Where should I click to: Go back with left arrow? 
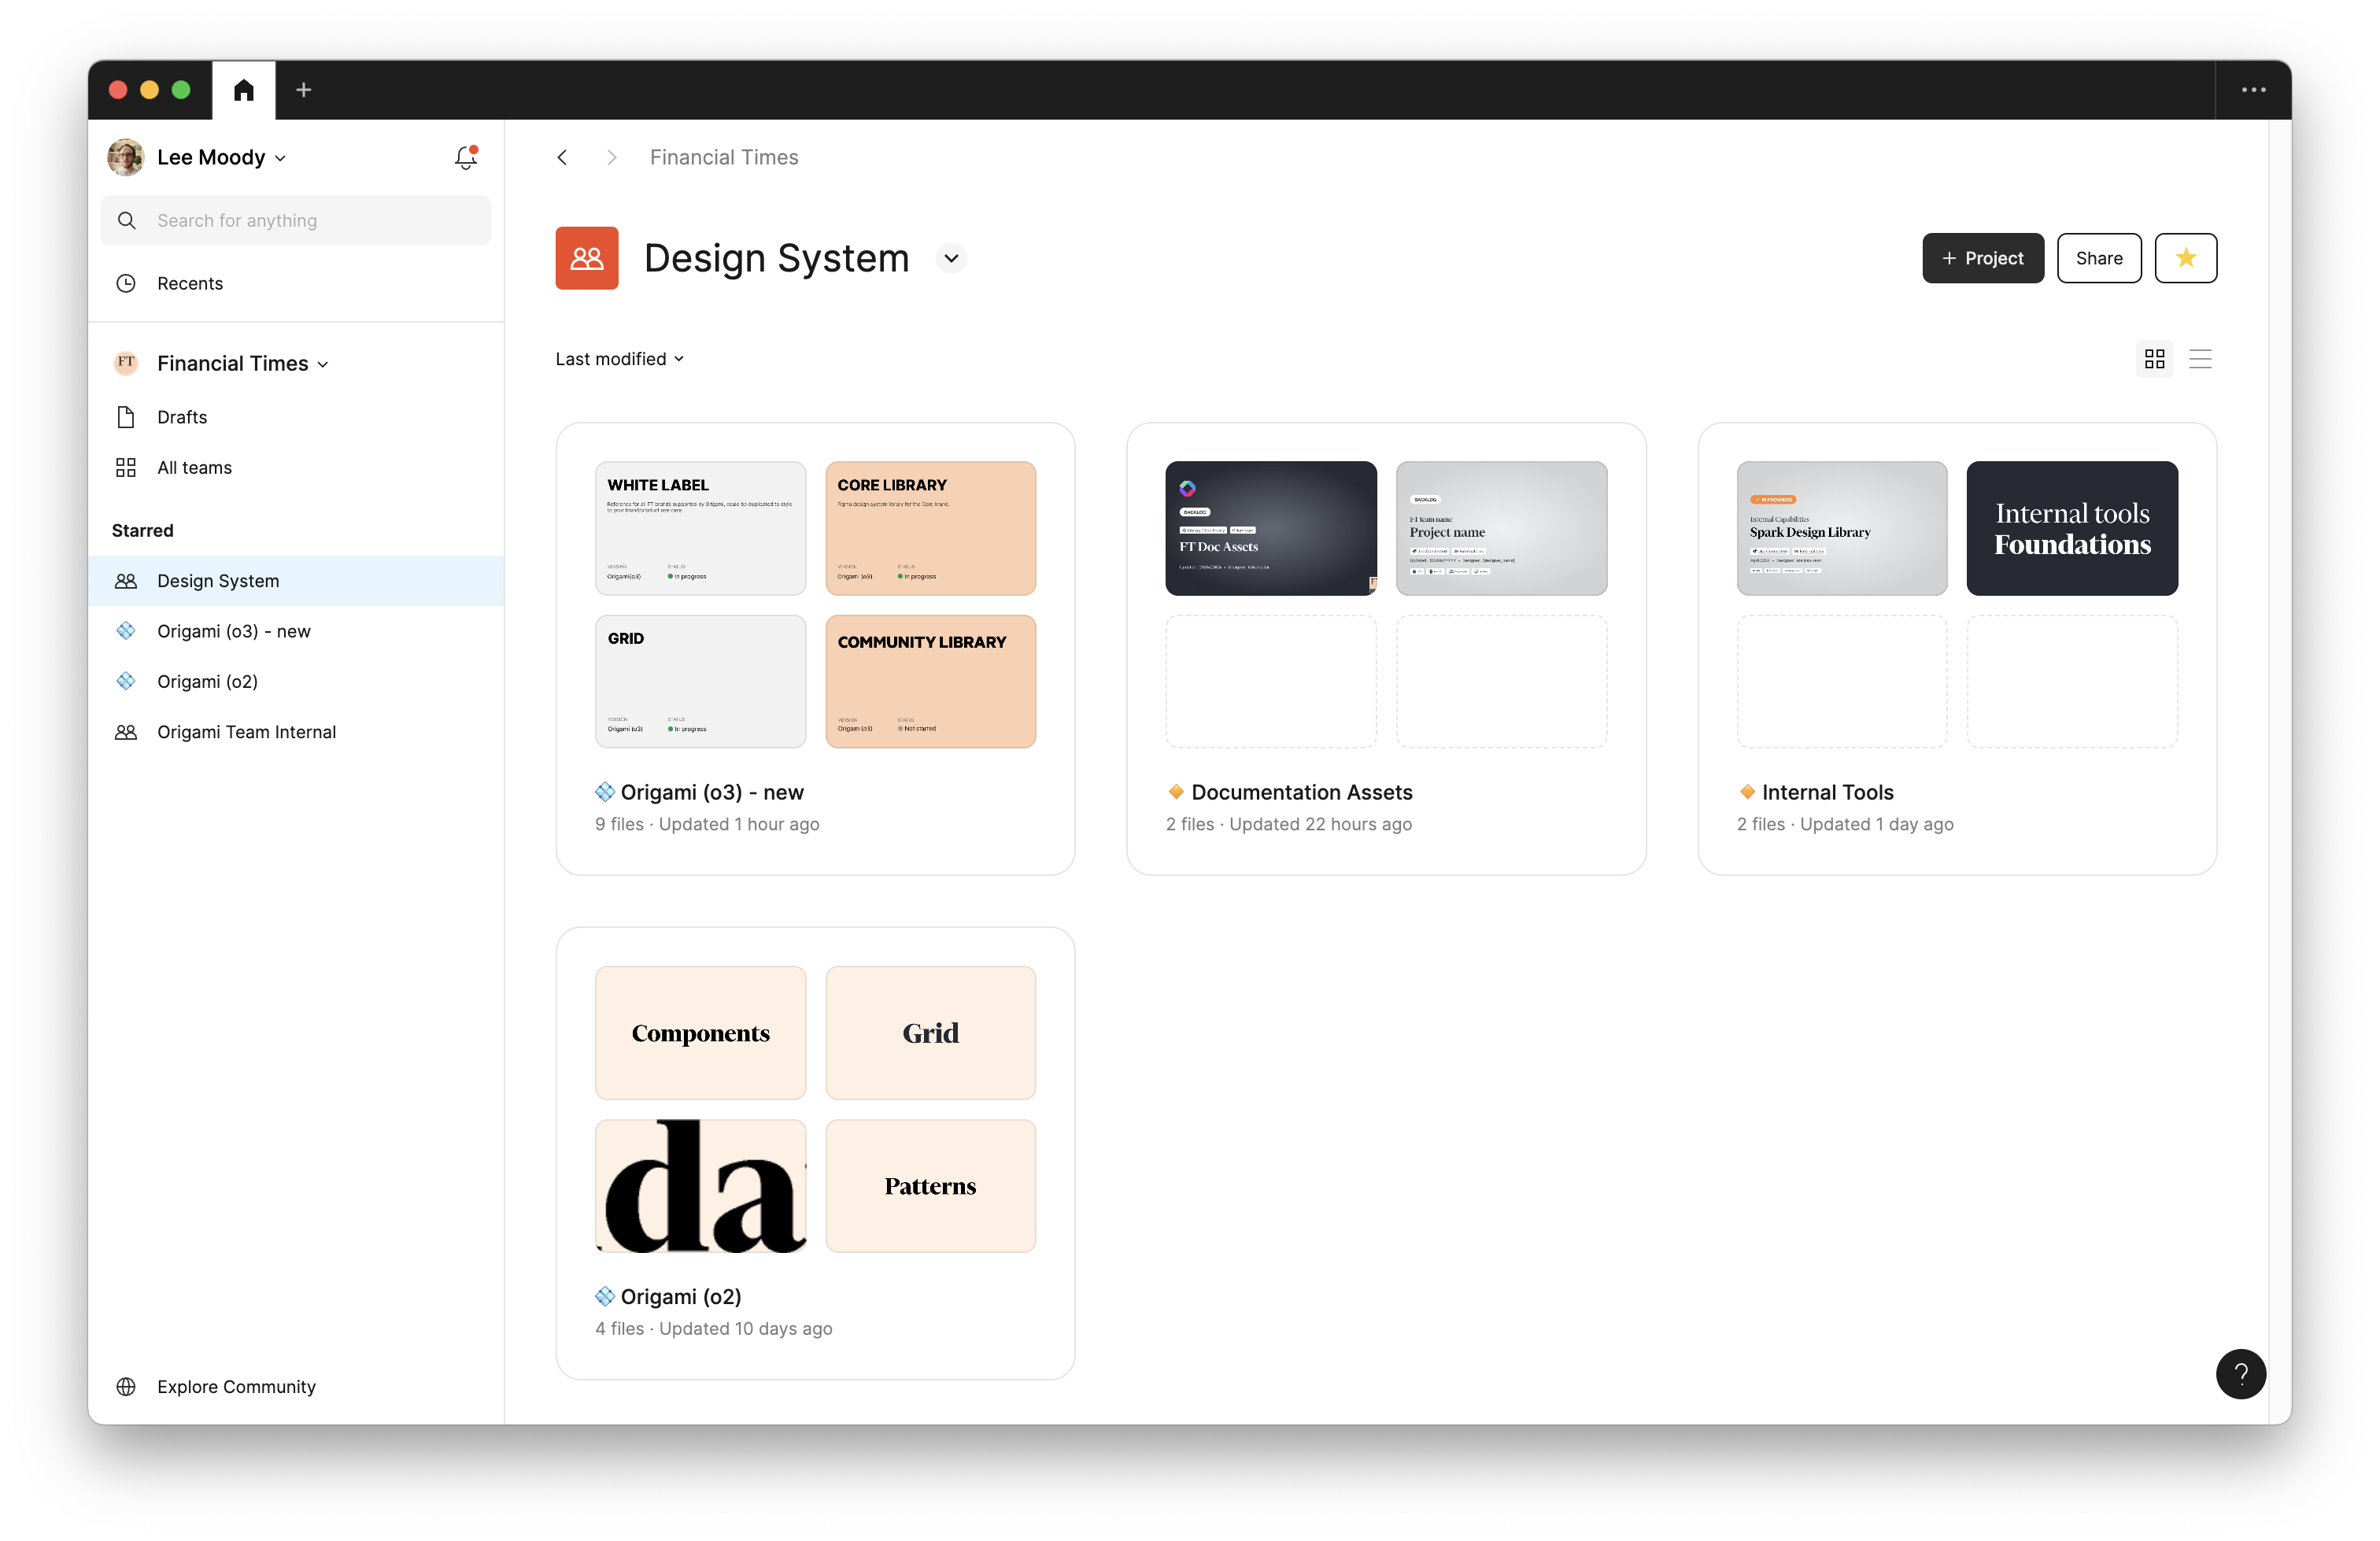[562, 157]
